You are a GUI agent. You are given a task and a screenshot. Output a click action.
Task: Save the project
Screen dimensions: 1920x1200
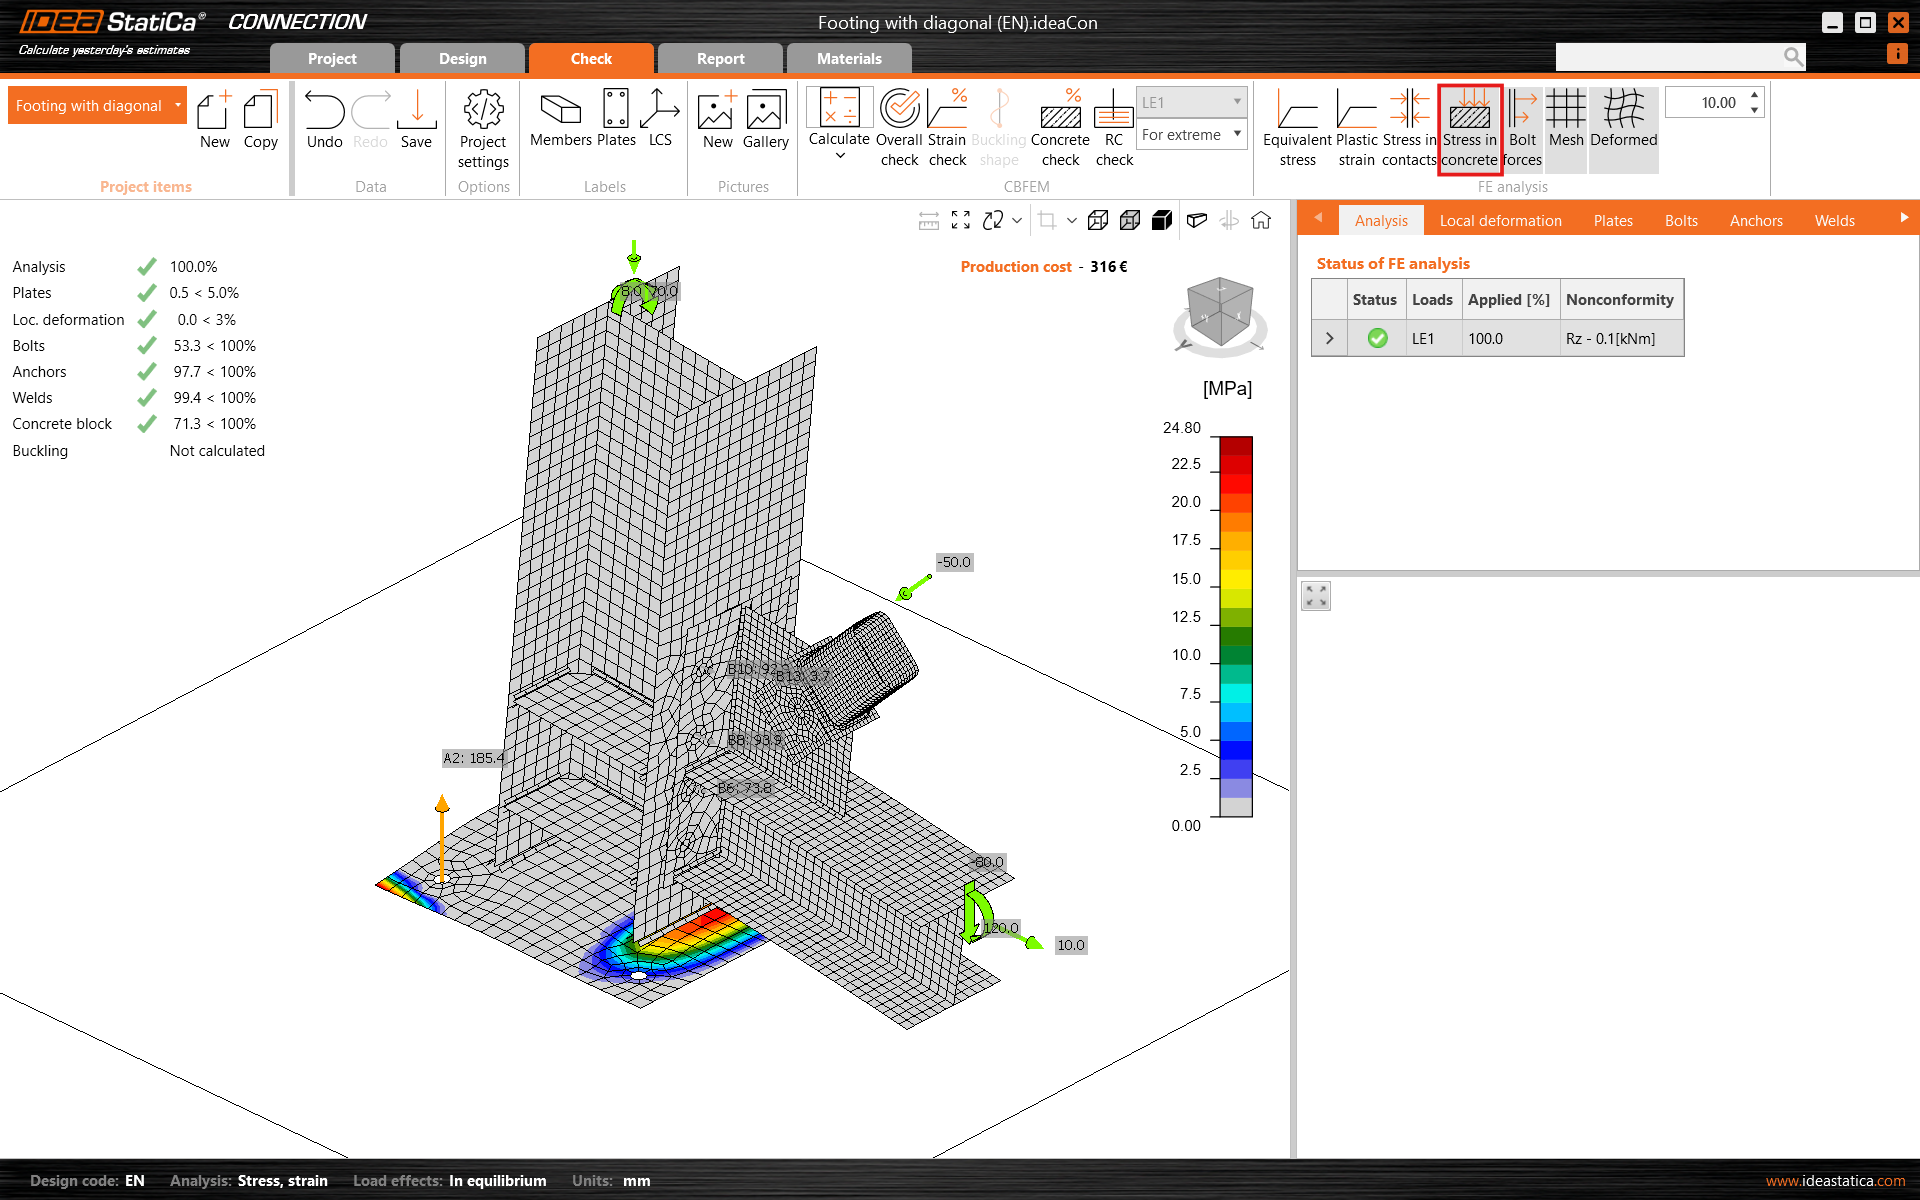(416, 120)
